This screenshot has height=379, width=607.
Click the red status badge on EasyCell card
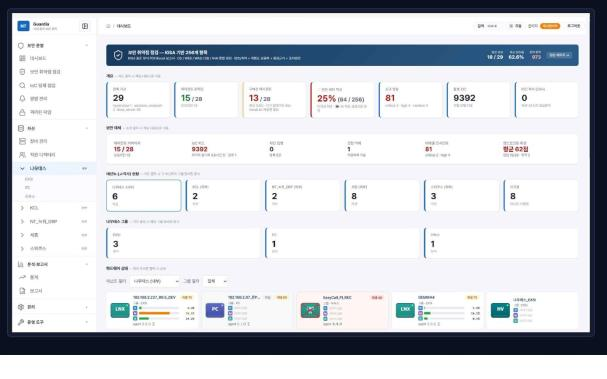[377, 298]
